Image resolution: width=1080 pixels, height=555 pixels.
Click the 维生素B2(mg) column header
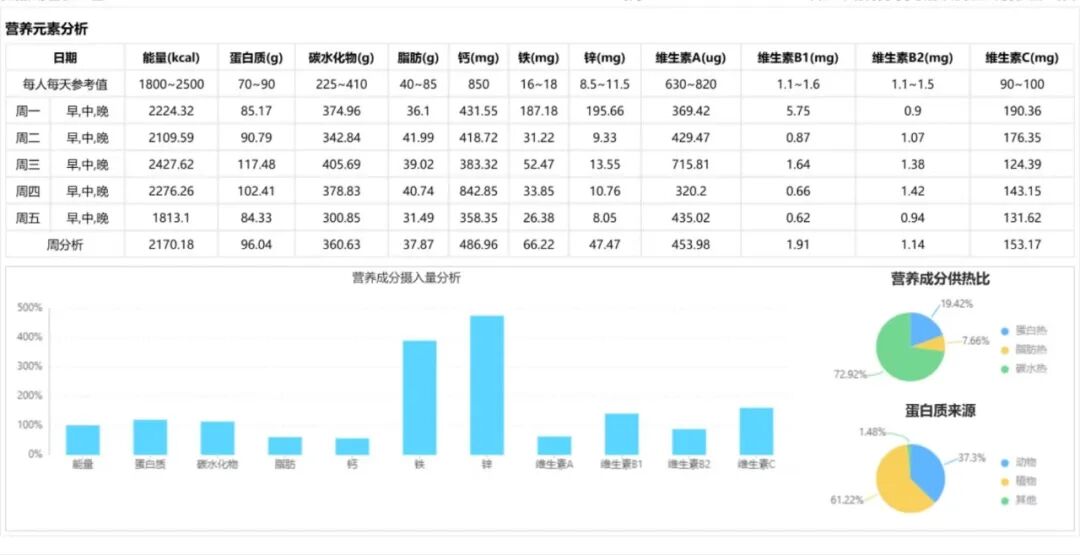pyautogui.click(x=913, y=58)
